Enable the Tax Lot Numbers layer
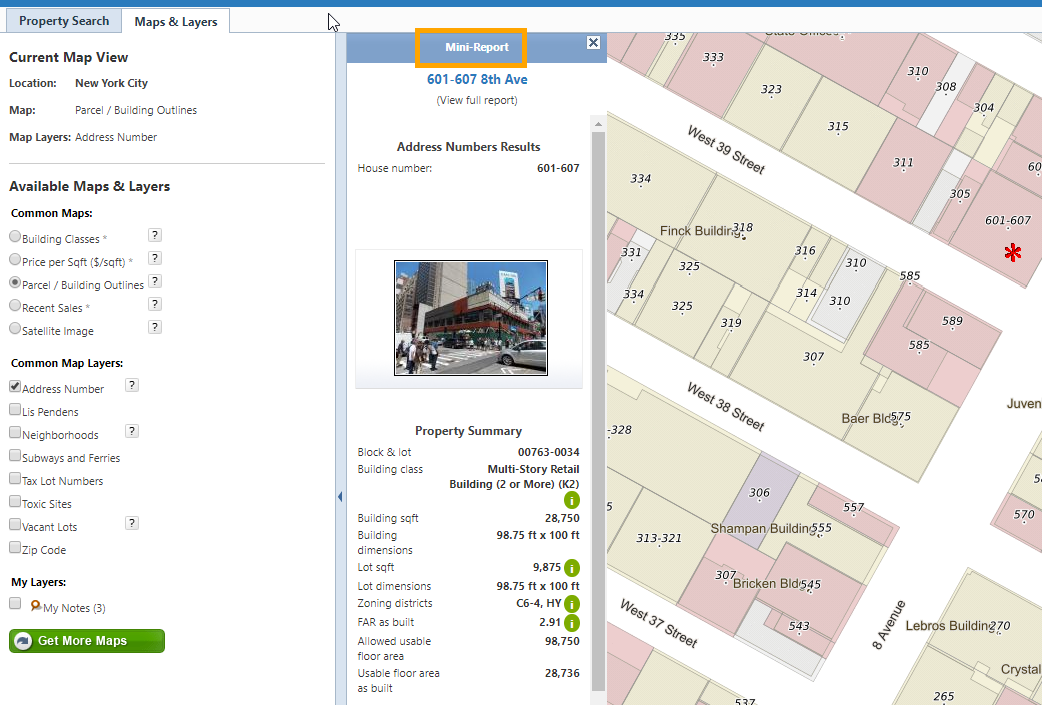Viewport: 1042px width, 705px height. [x=15, y=478]
